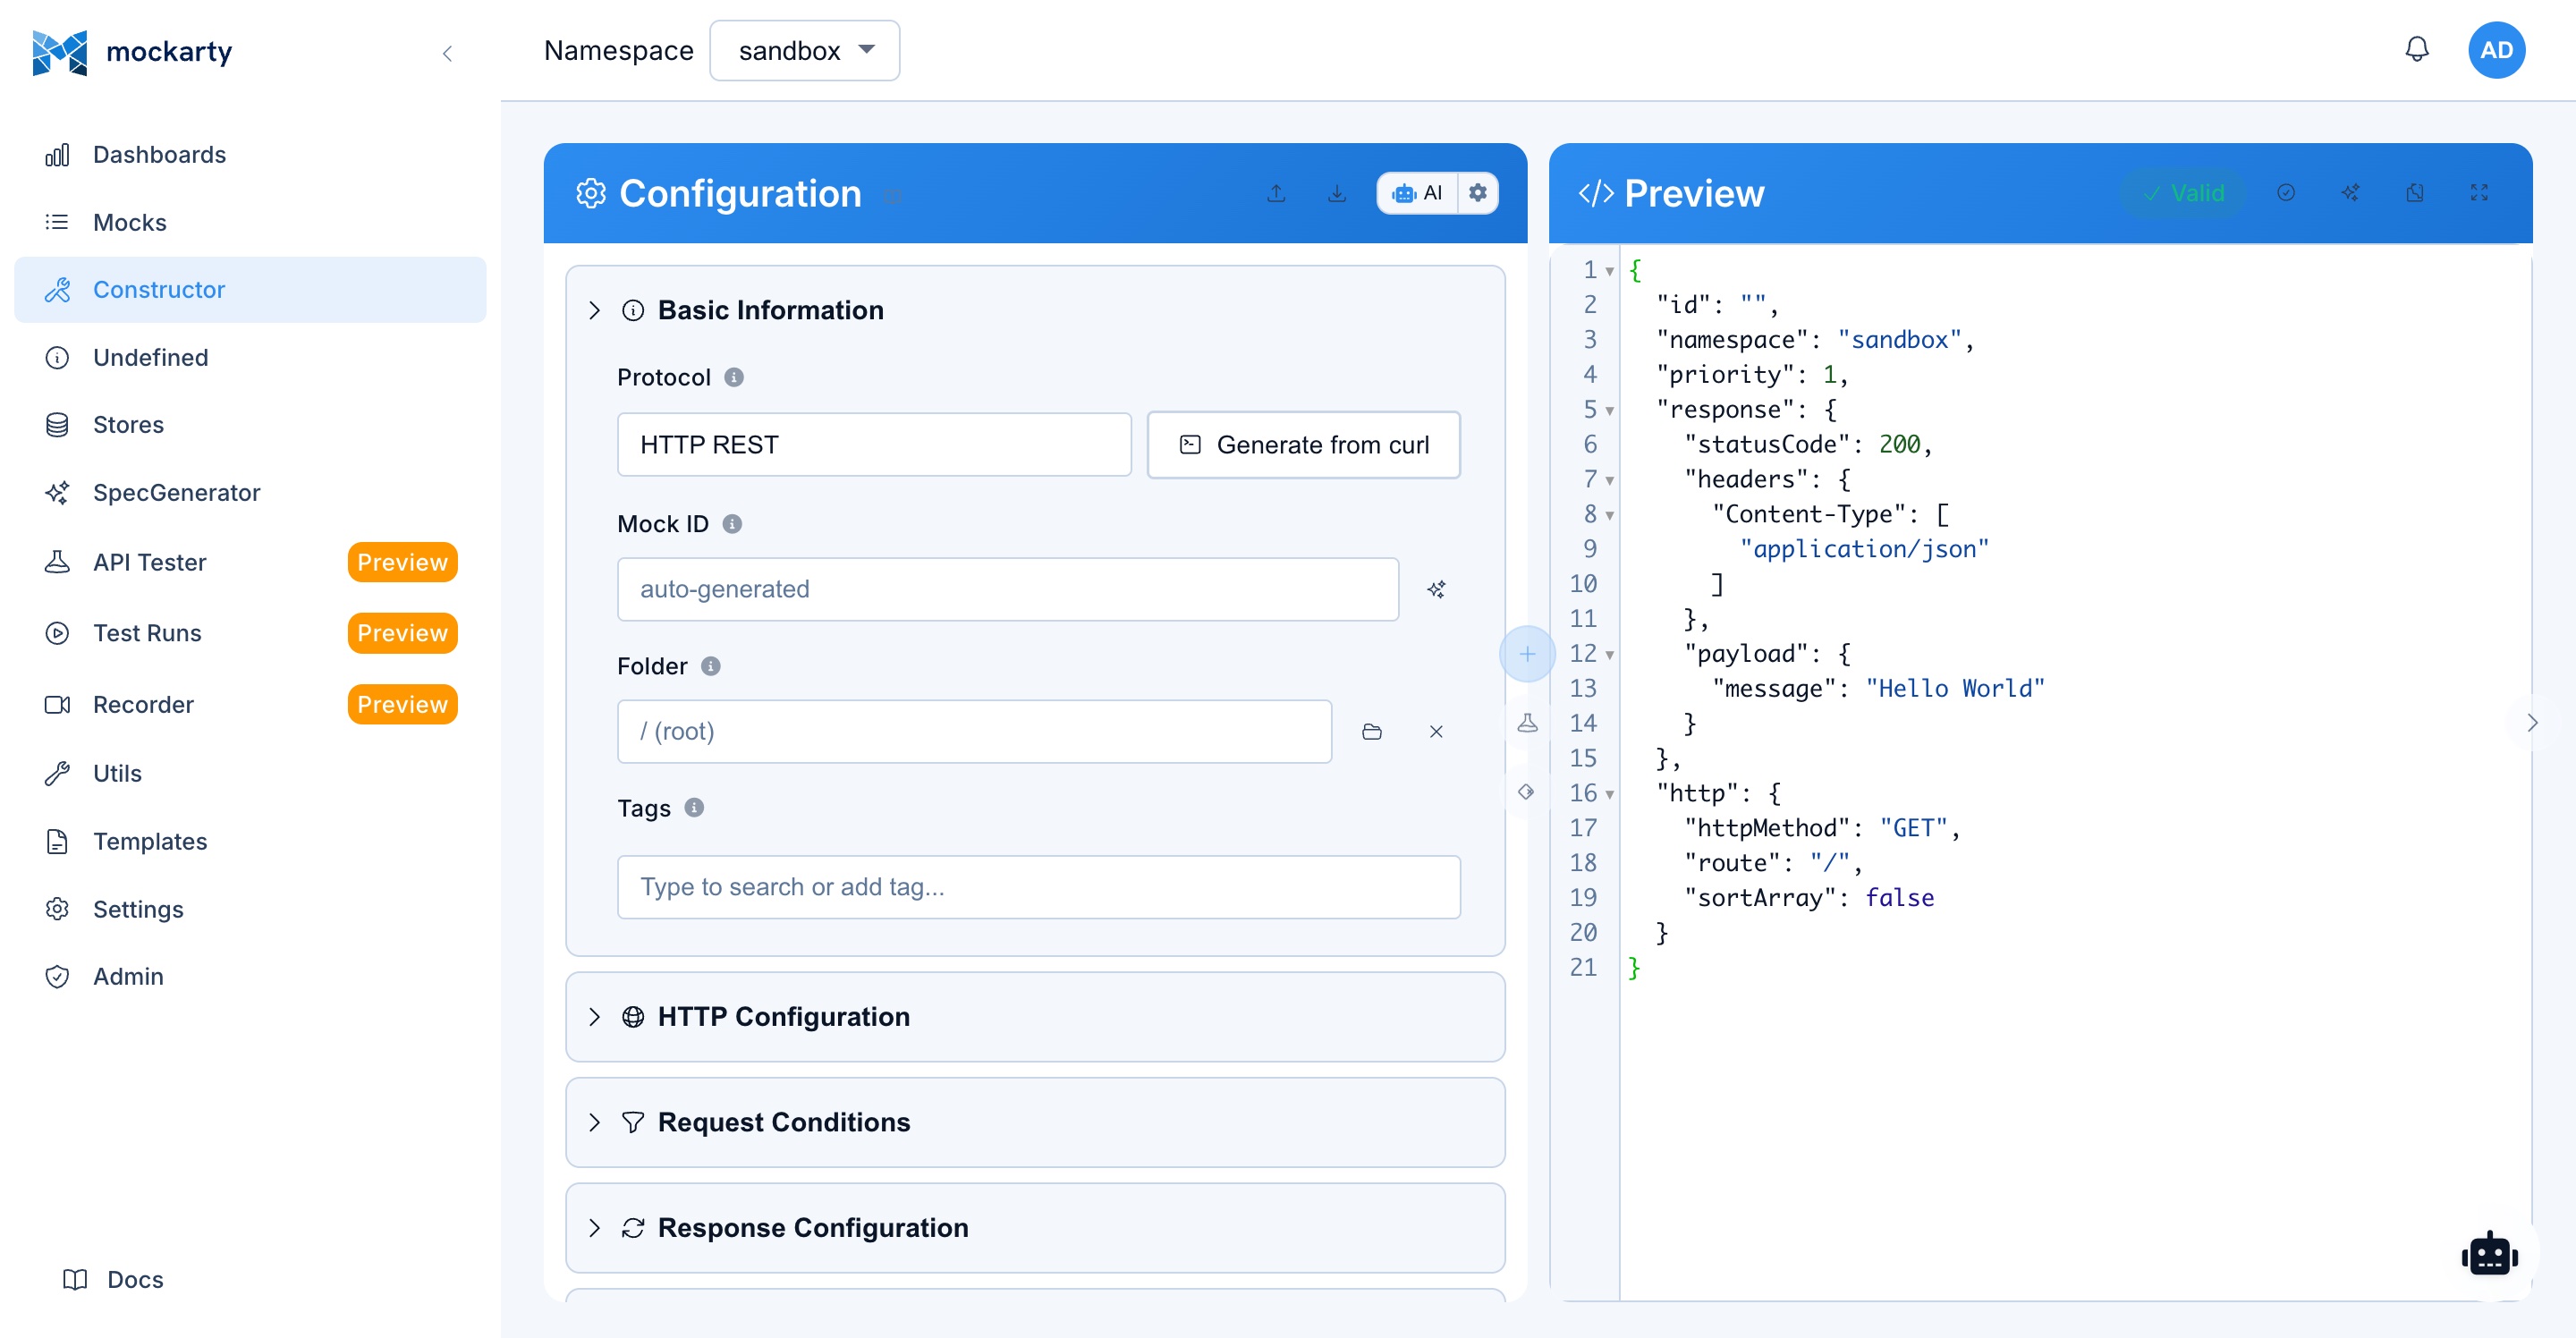Clear the folder with the X icon

click(1436, 732)
